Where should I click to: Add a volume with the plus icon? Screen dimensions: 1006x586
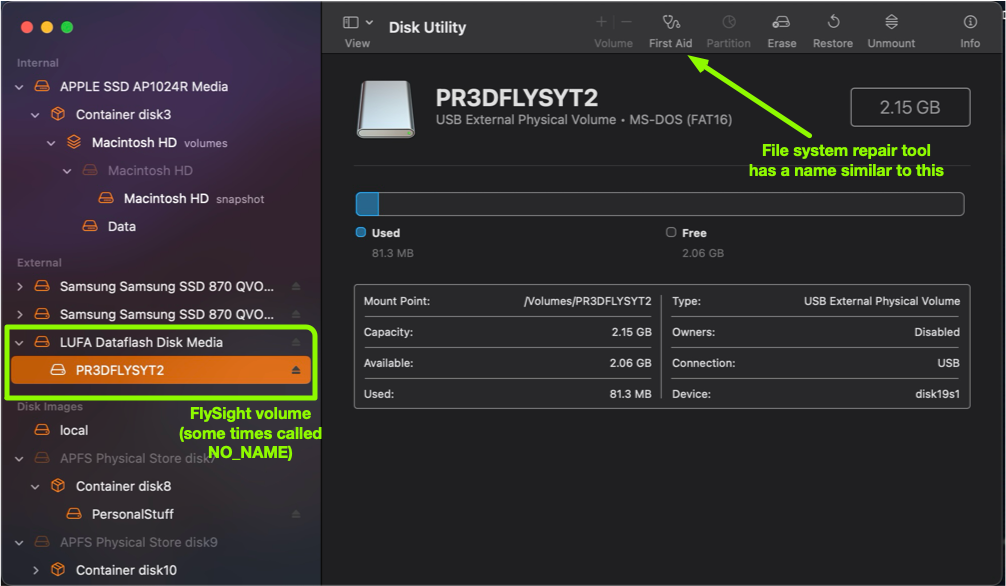tap(601, 22)
